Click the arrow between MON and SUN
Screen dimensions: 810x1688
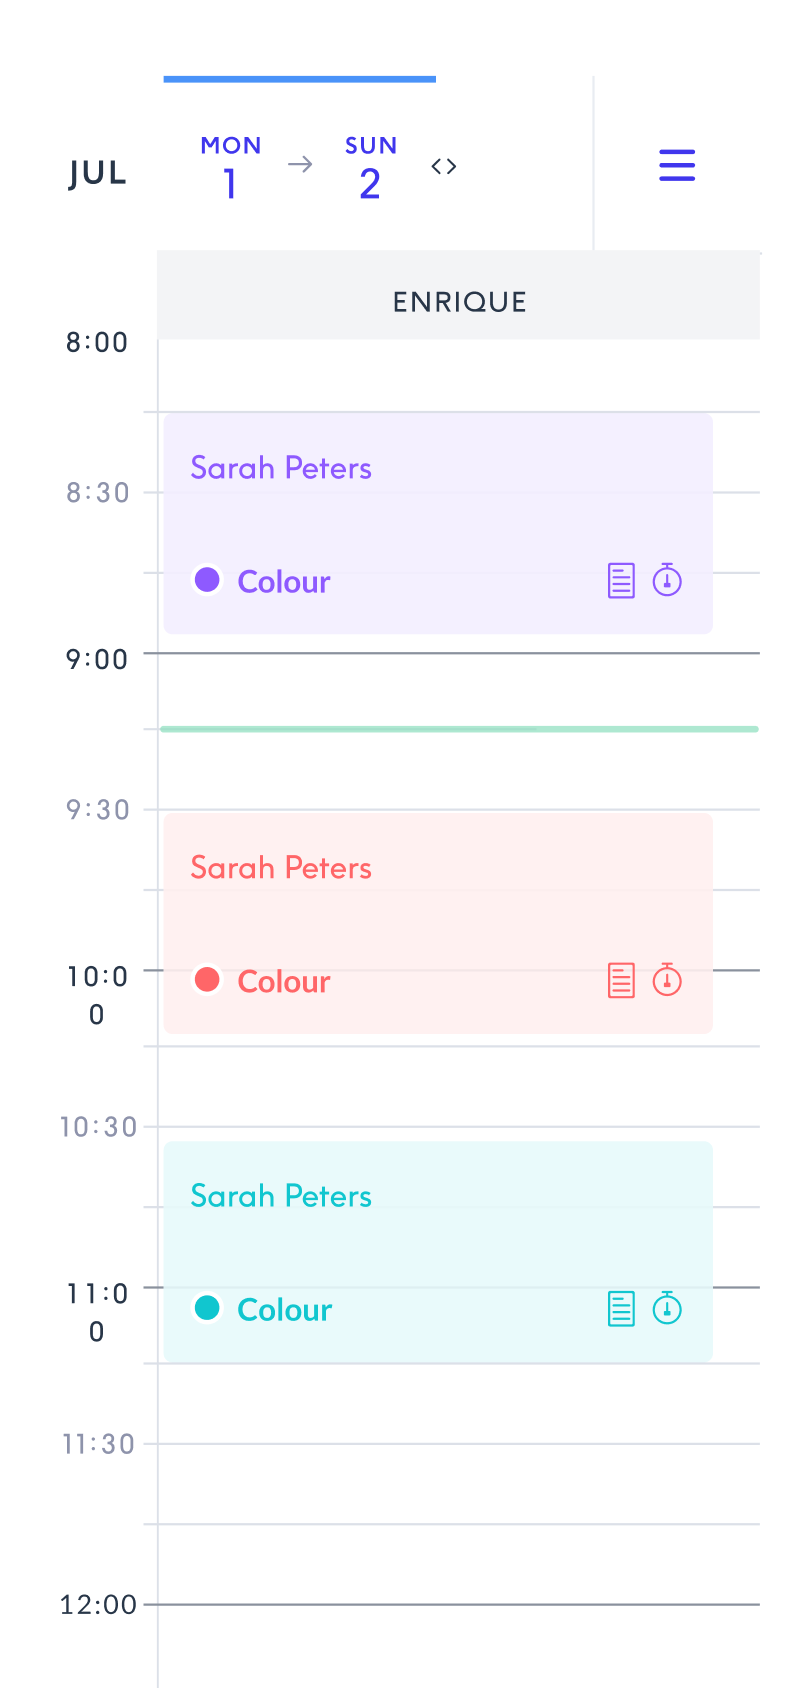point(300,164)
